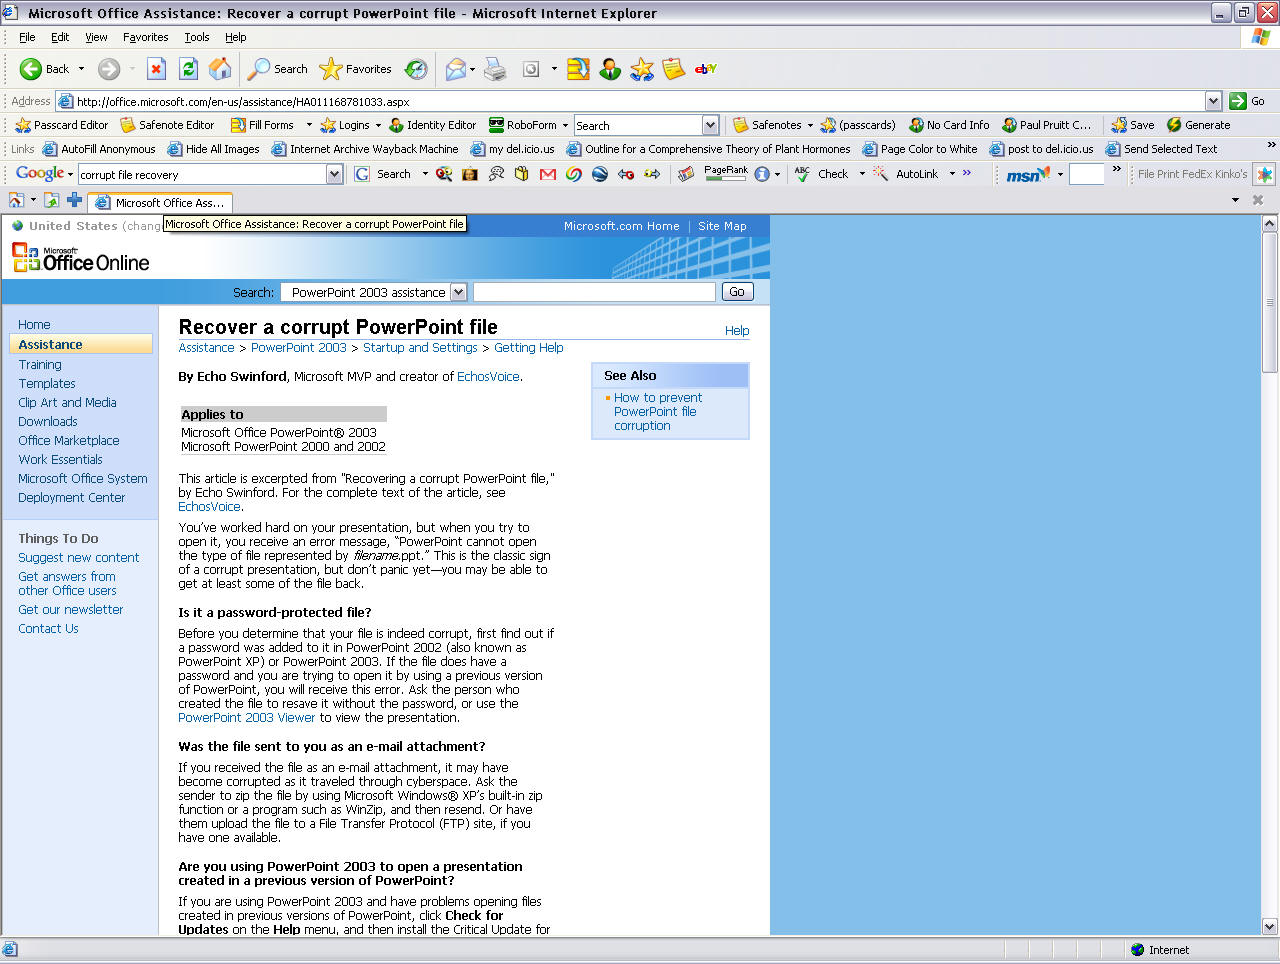Open the Templates sidebar link
The height and width of the screenshot is (964, 1280).
click(x=47, y=384)
